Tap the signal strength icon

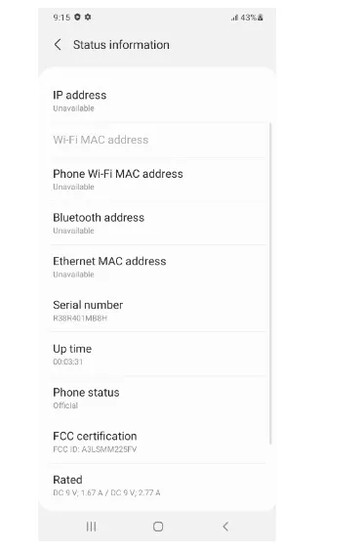click(234, 18)
